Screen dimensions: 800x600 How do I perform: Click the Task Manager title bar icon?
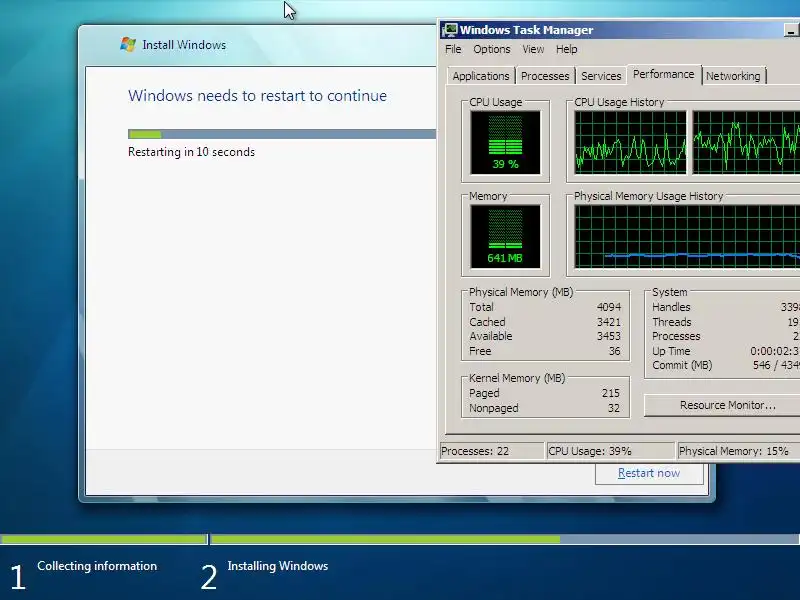click(x=449, y=30)
